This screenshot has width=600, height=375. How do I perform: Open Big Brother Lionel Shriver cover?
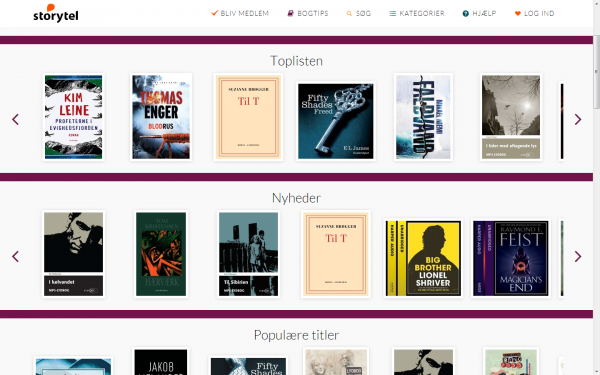pyautogui.click(x=423, y=258)
